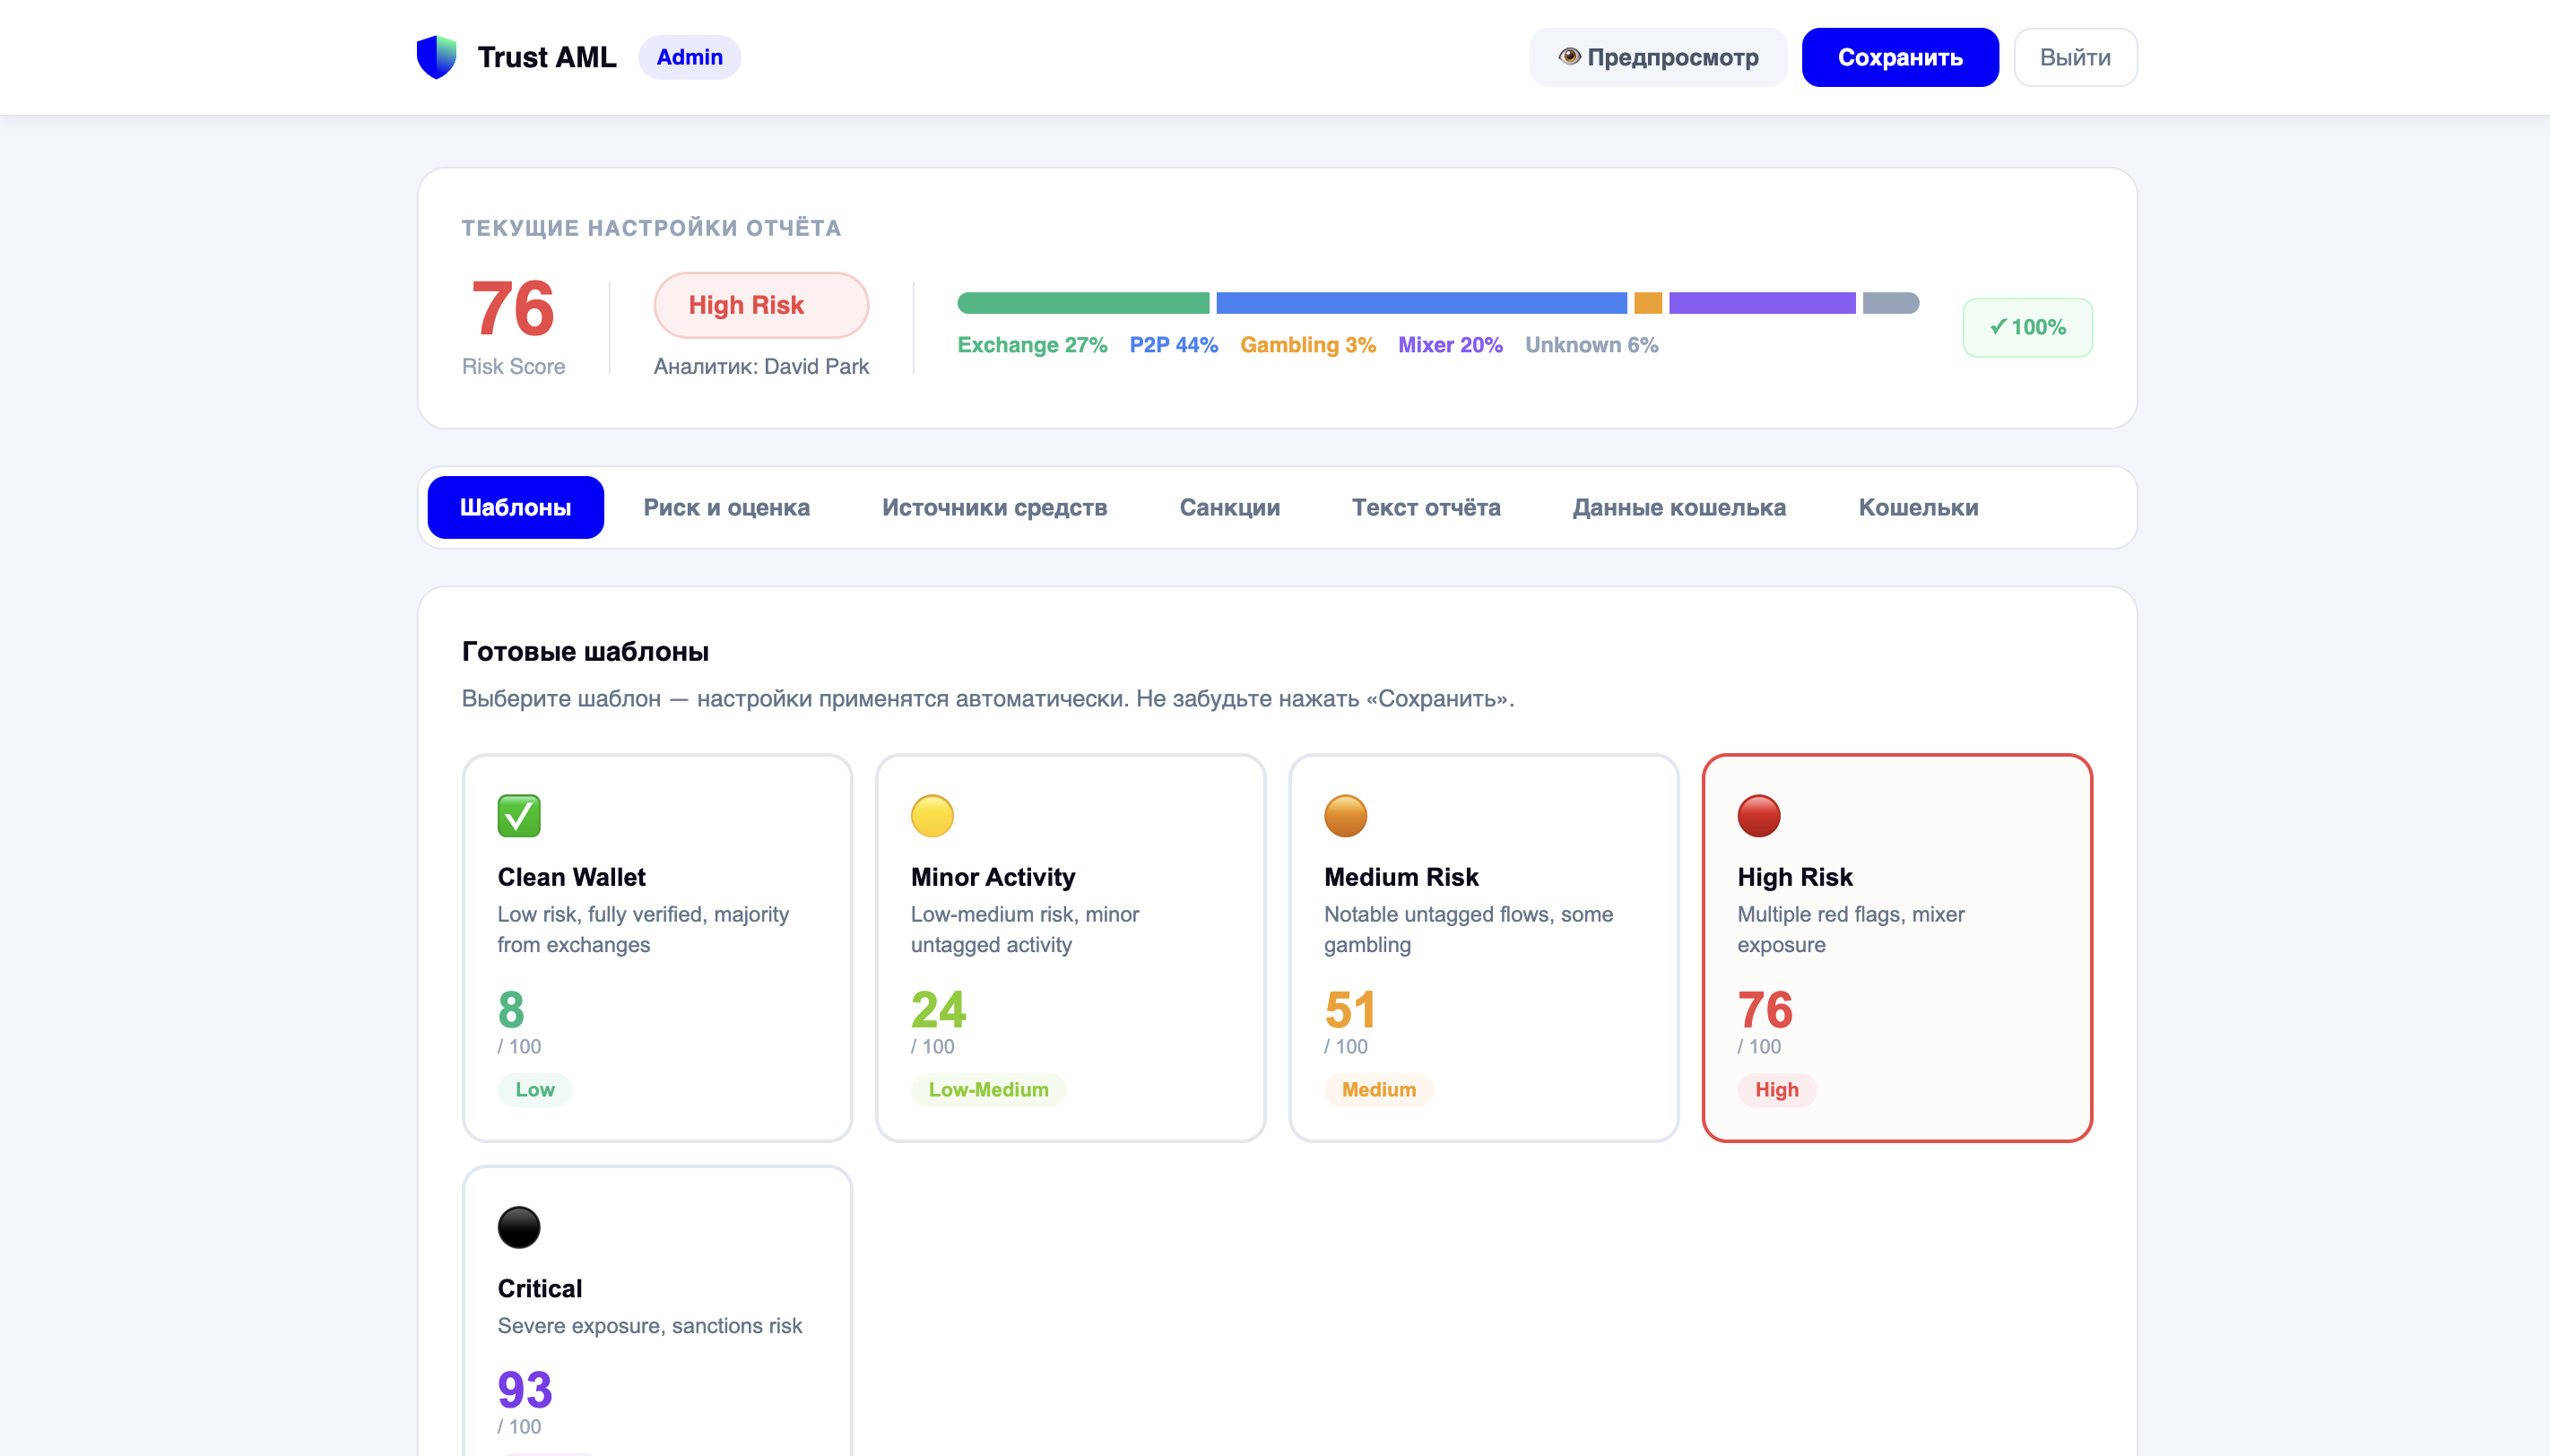
Task: Click the Severe exposure, sanctions risk description
Action: 650,1325
